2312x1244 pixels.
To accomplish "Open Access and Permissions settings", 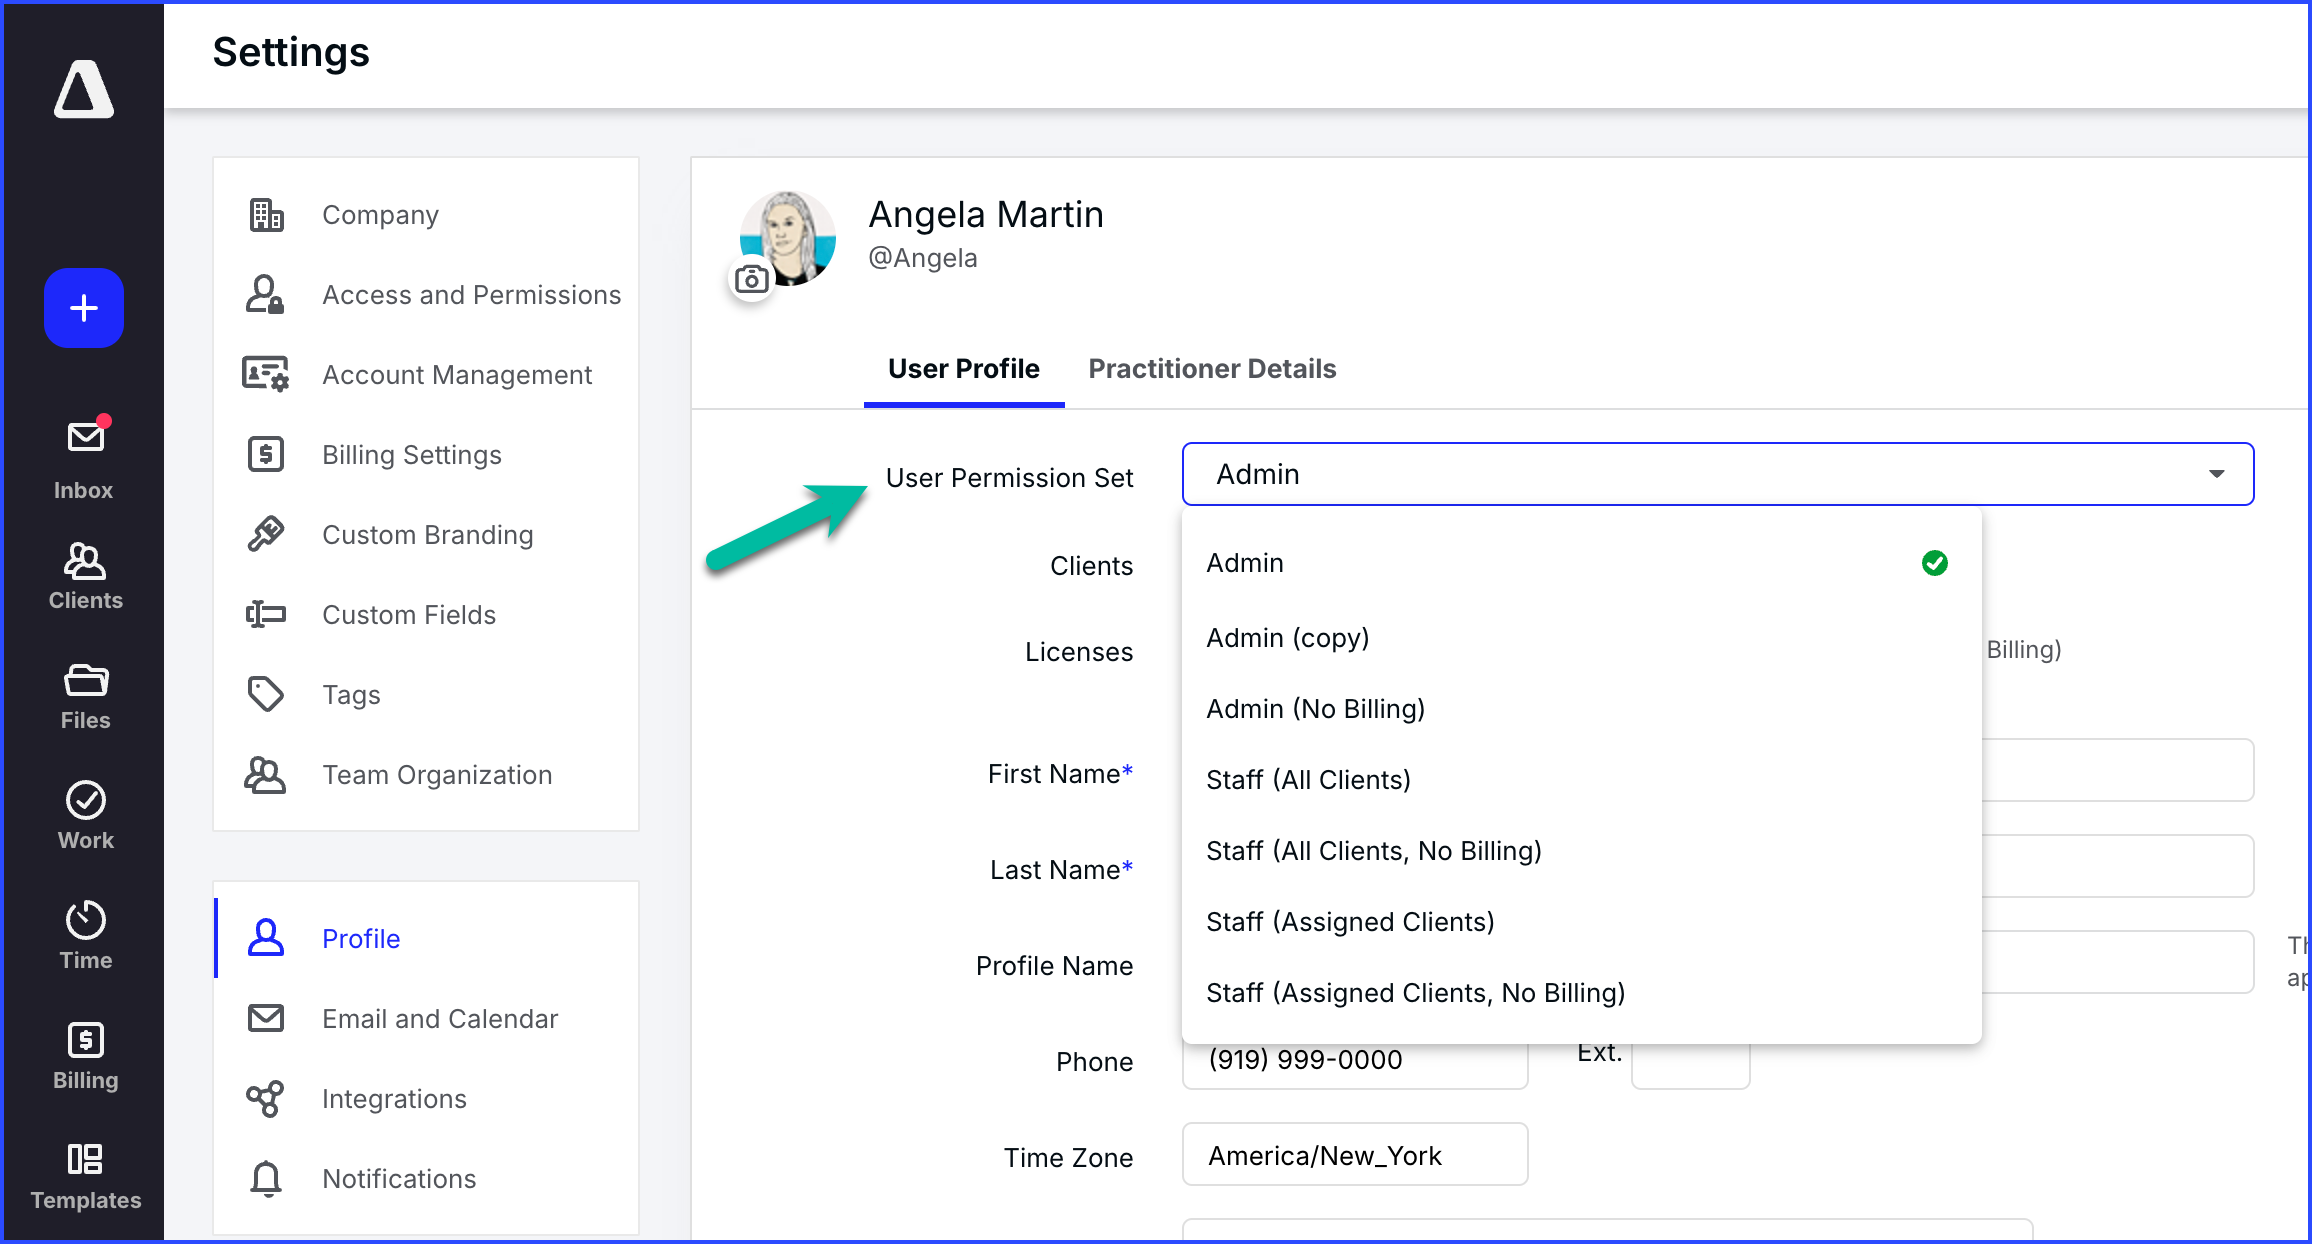I will click(x=471, y=295).
